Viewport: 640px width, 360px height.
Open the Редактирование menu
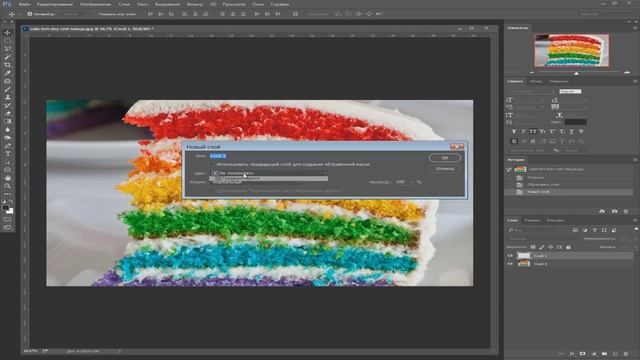[x=55, y=4]
